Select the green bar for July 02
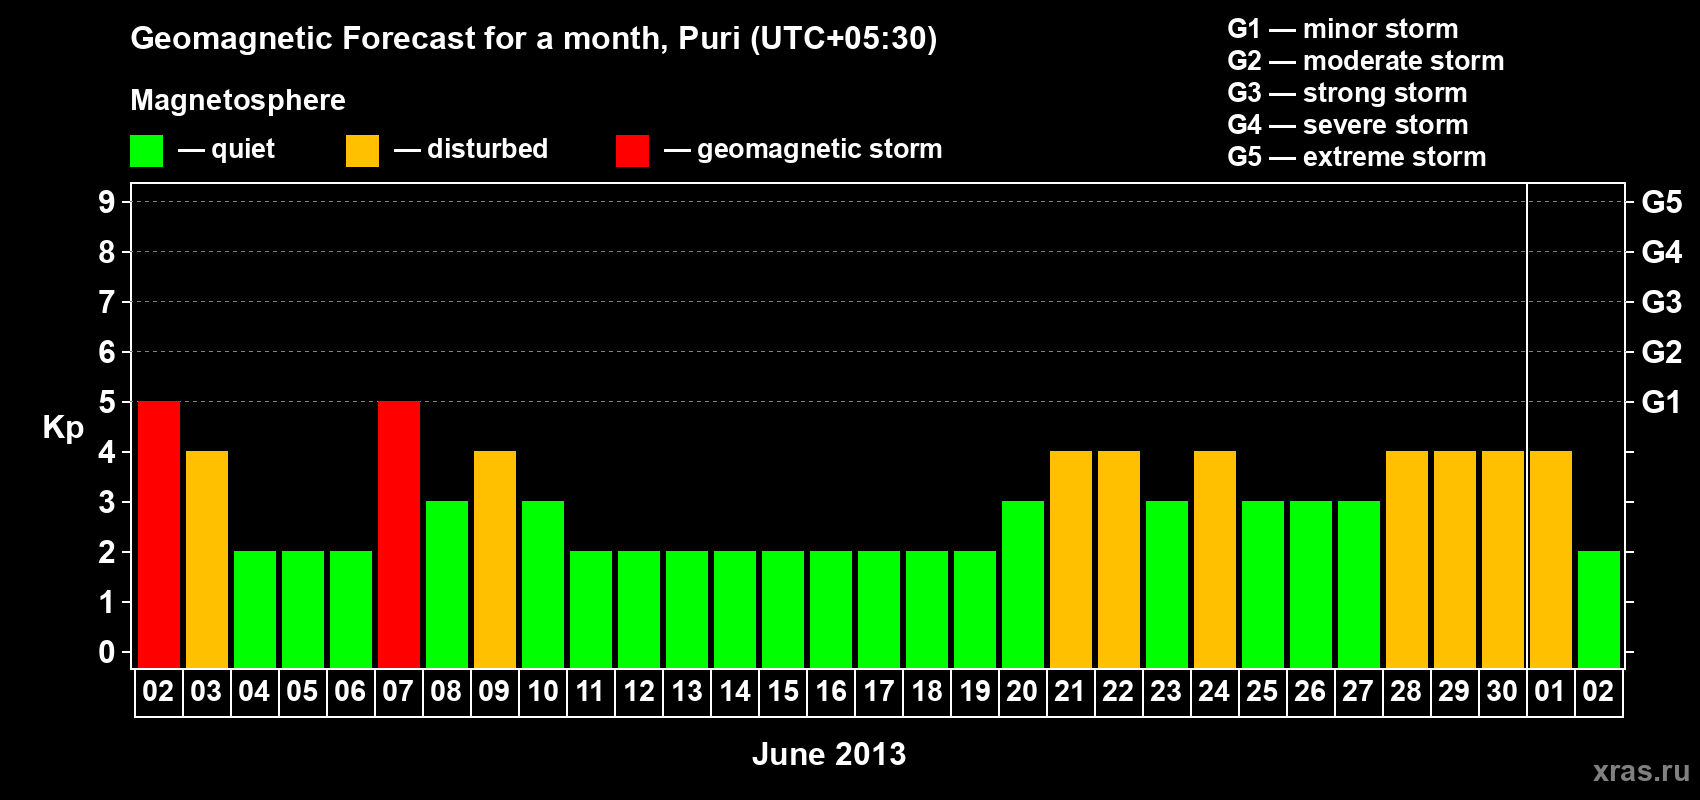 coord(1599,609)
